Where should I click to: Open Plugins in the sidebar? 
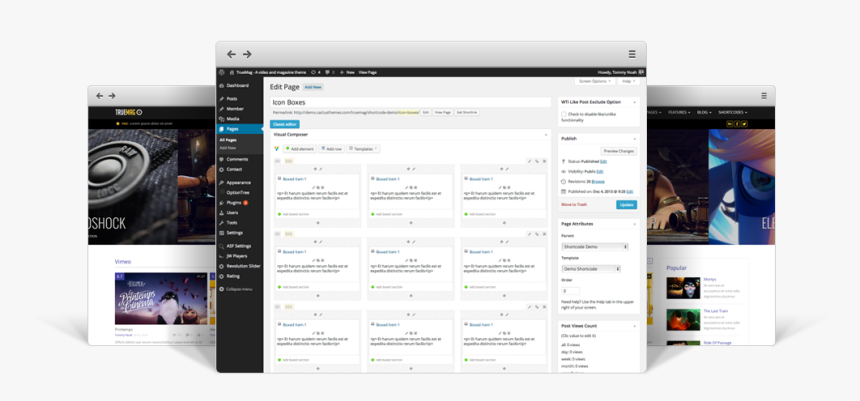(x=236, y=202)
